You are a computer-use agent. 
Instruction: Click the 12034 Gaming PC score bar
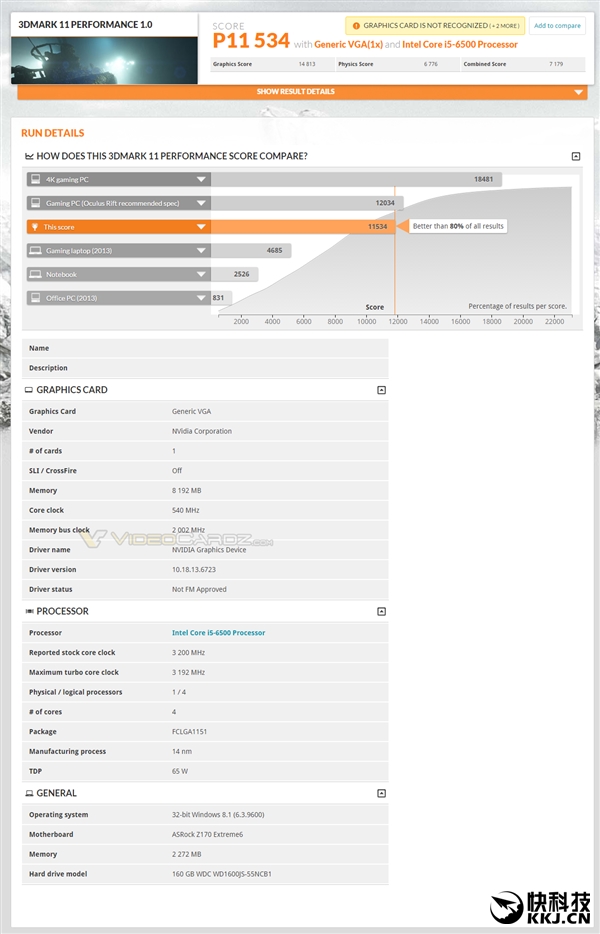307,203
